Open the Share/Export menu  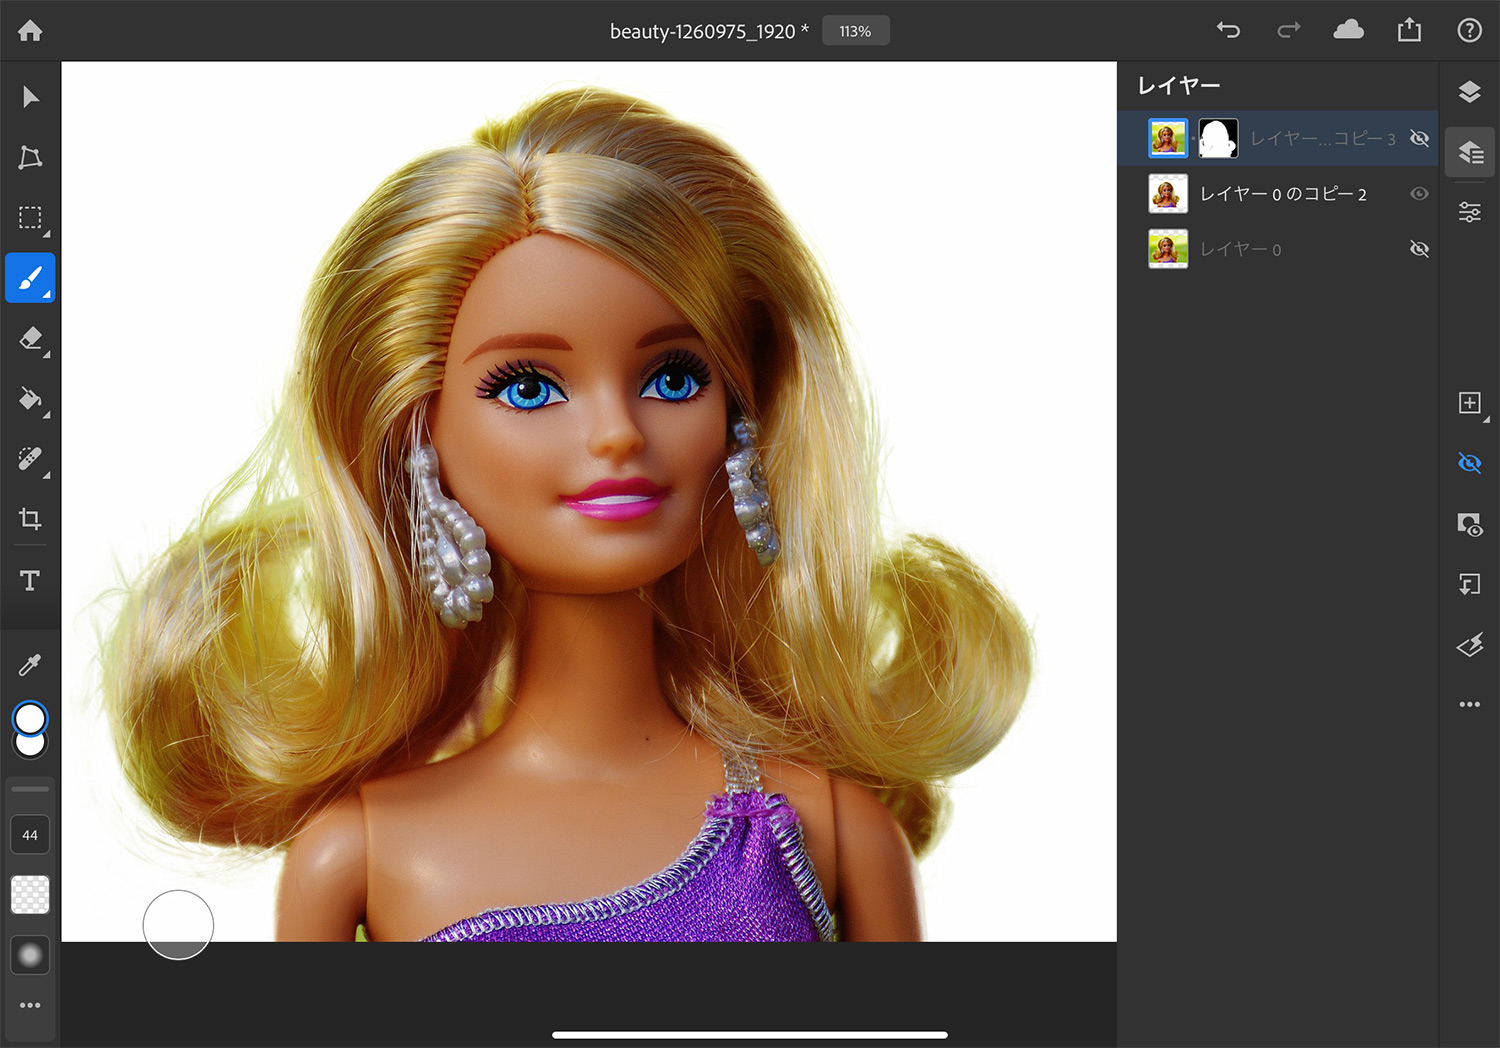click(1409, 30)
